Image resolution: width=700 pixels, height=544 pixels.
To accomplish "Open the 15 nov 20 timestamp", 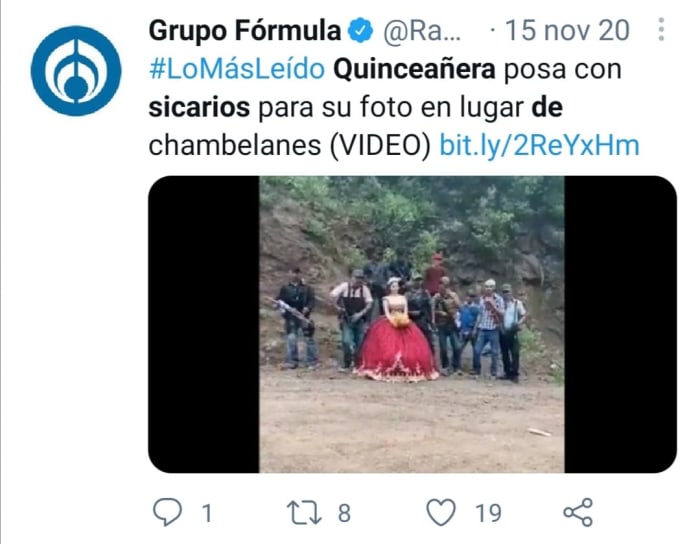I will tap(567, 30).
